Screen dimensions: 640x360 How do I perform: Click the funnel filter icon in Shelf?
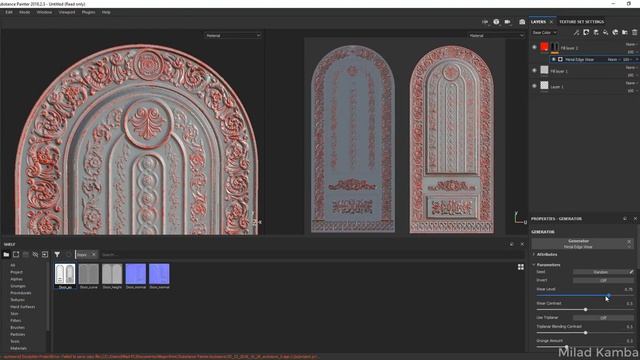[x=57, y=254]
